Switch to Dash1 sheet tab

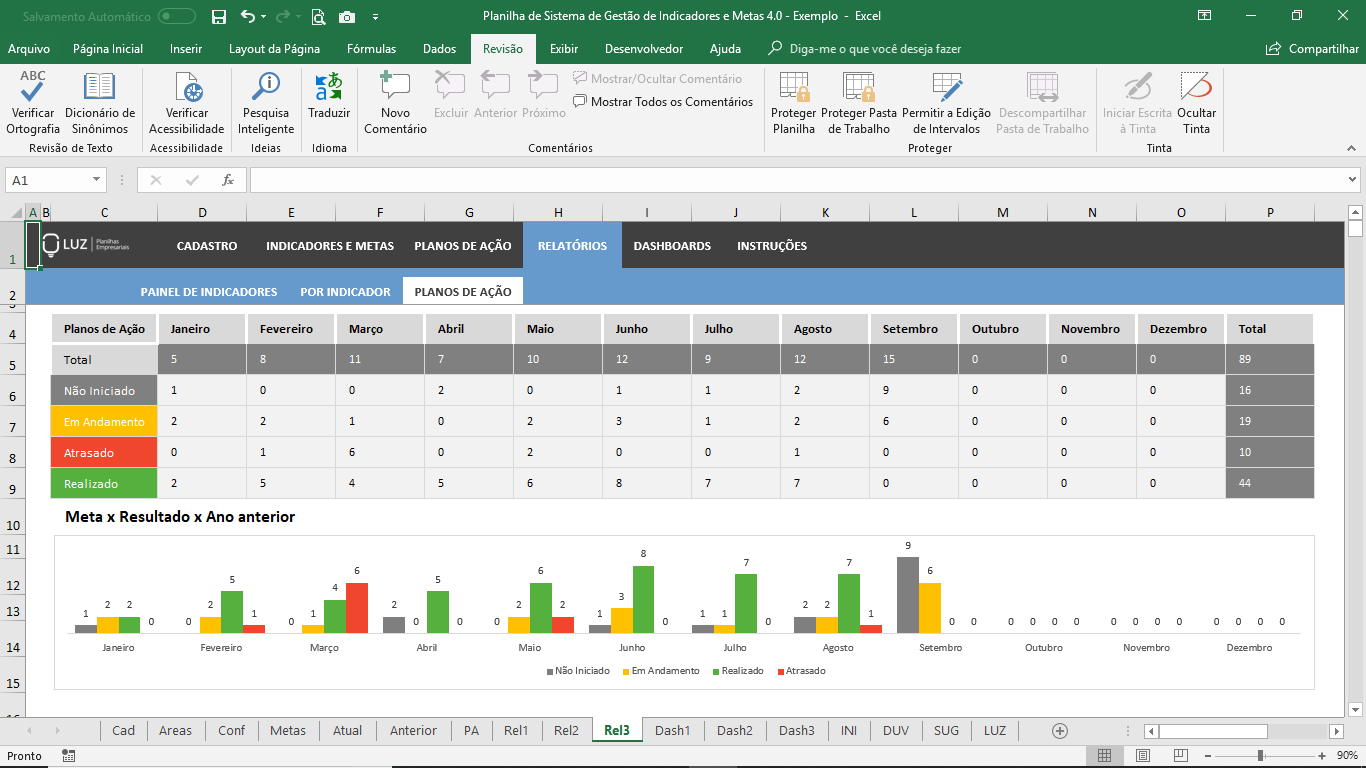tap(672, 730)
